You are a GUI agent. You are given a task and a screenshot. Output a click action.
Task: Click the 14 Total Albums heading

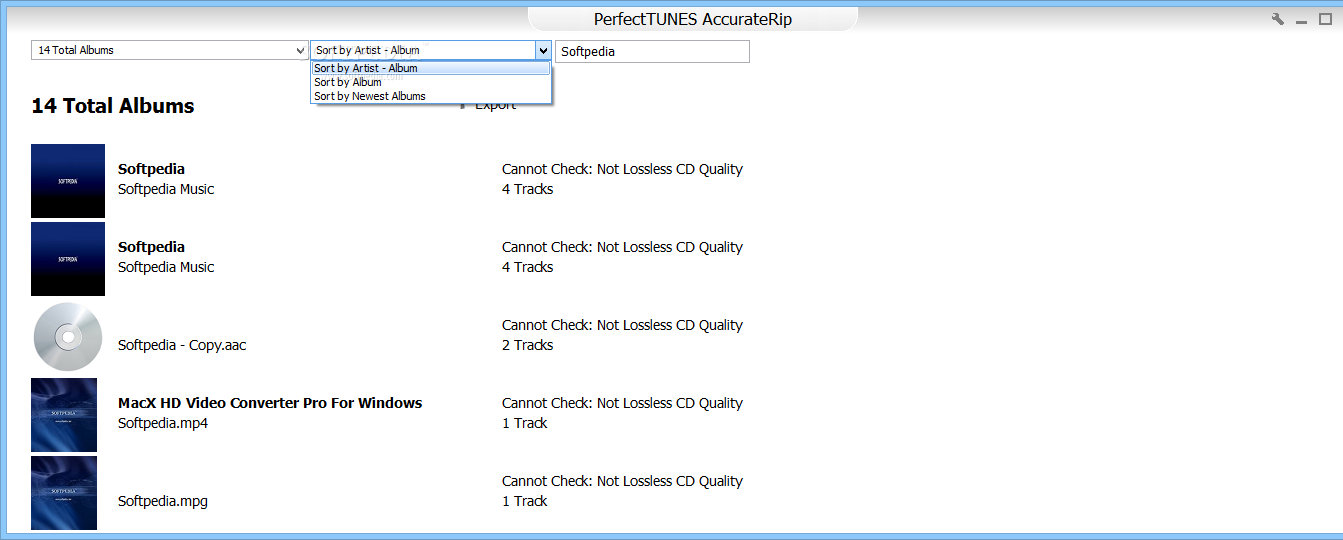point(113,106)
